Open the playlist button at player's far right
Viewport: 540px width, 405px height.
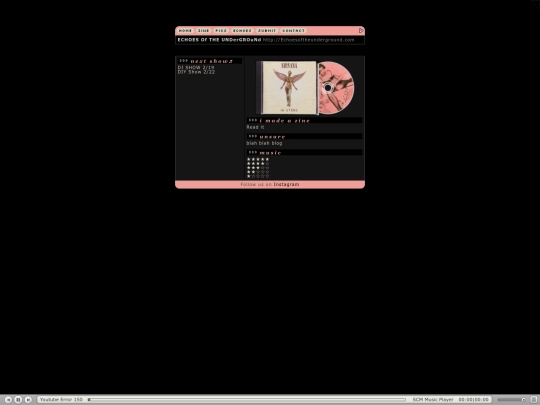[x=533, y=399]
